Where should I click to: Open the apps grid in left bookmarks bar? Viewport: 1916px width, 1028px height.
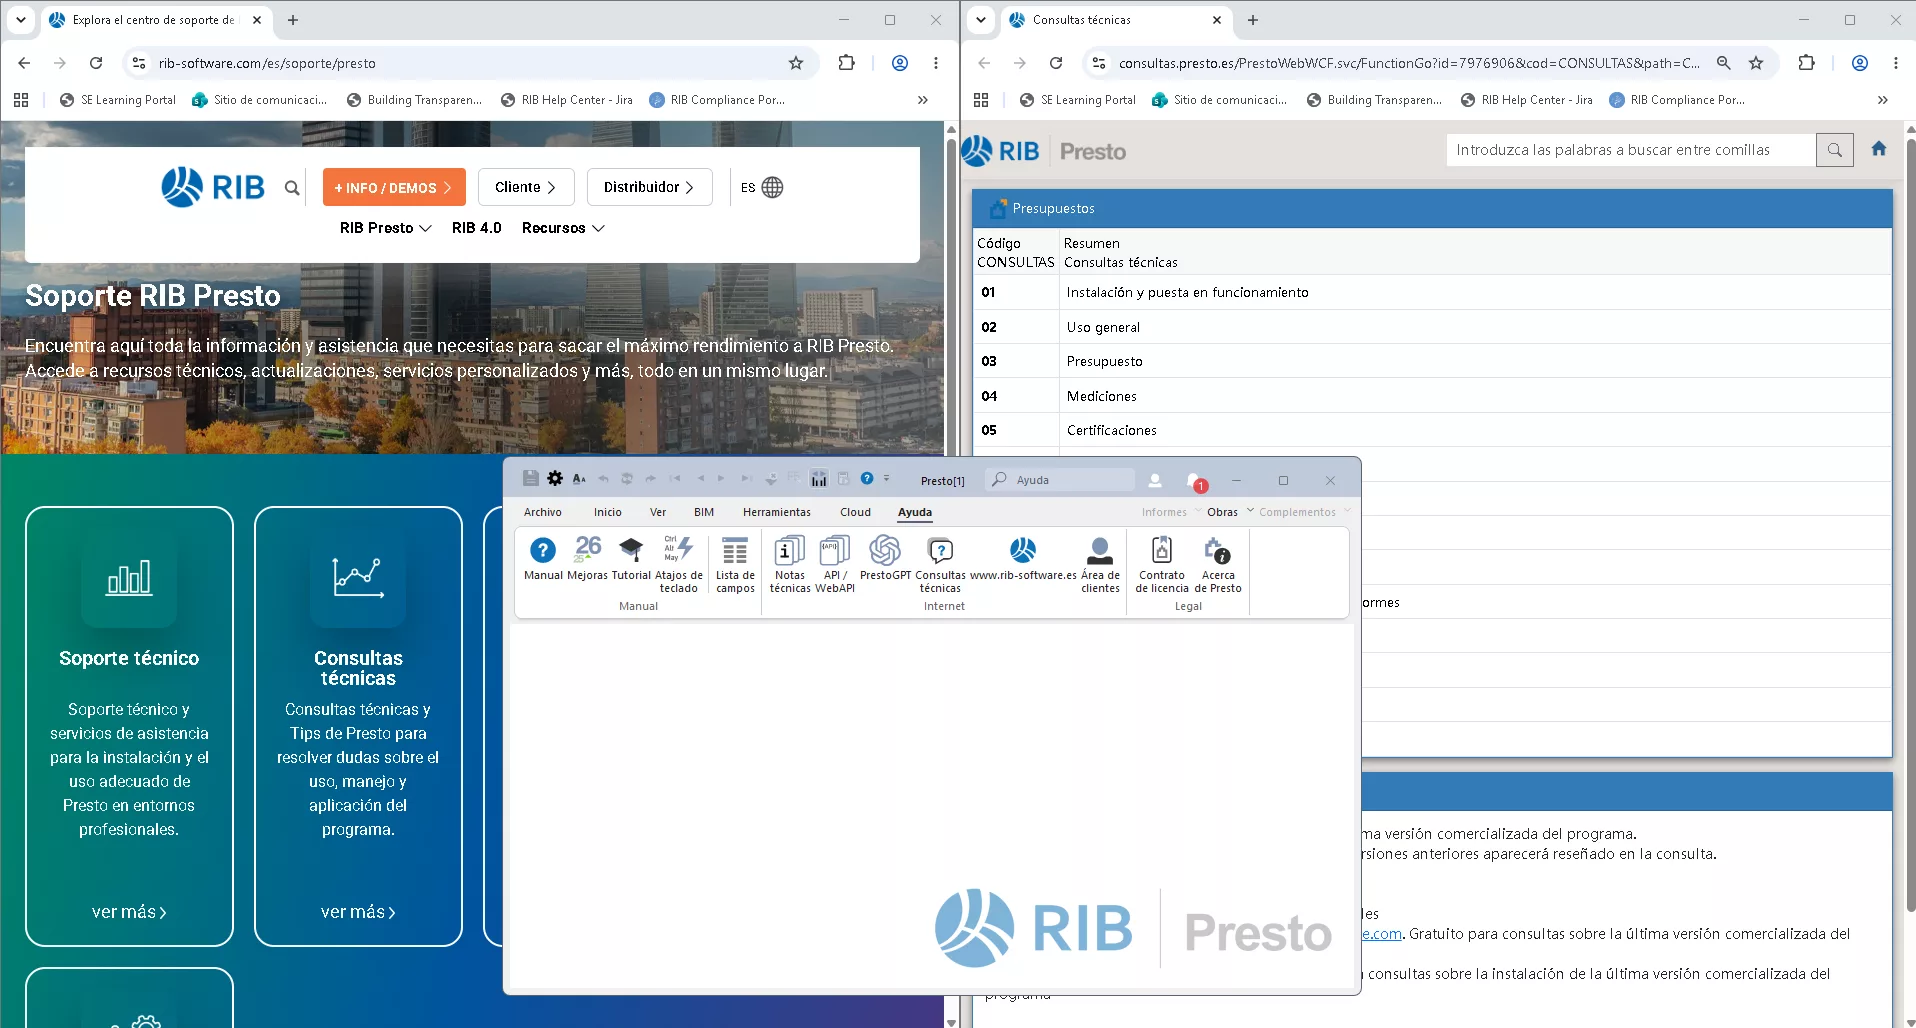(21, 100)
